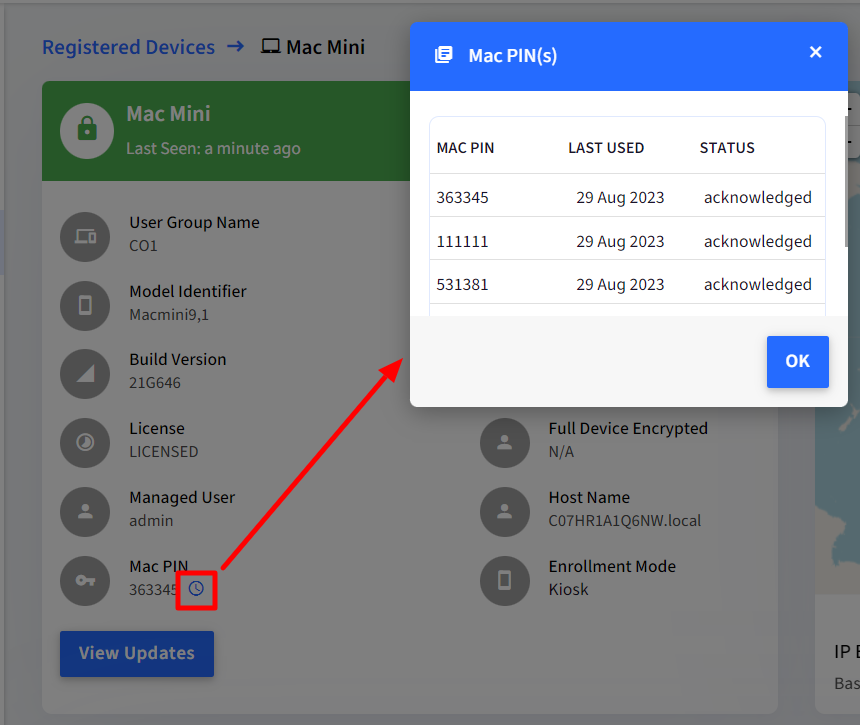The image size is (860, 725).
Task: Click the Model Identifier phone icon
Action: point(85,305)
